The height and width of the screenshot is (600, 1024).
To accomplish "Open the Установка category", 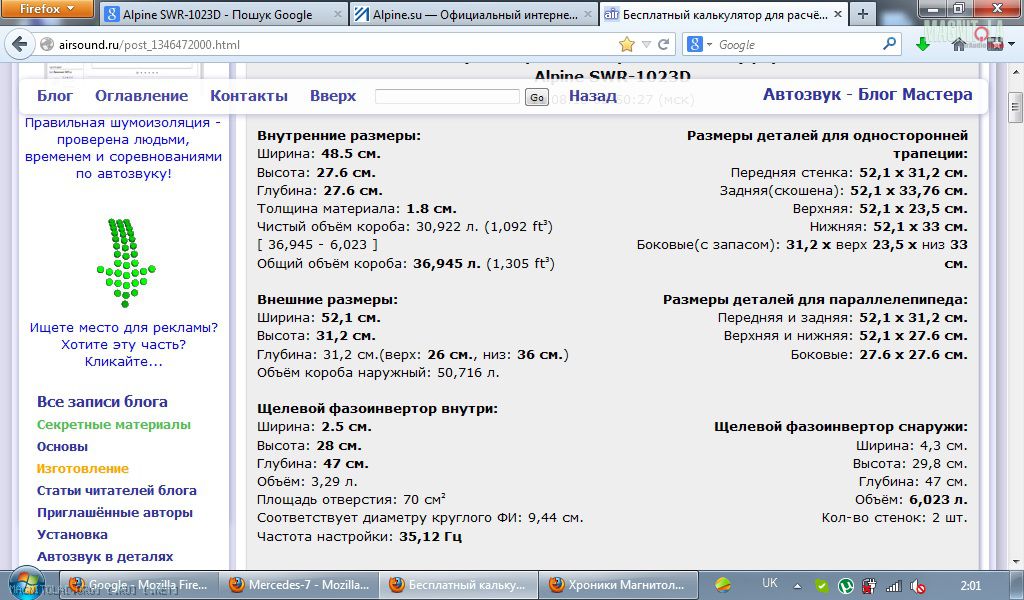I will [x=72, y=534].
